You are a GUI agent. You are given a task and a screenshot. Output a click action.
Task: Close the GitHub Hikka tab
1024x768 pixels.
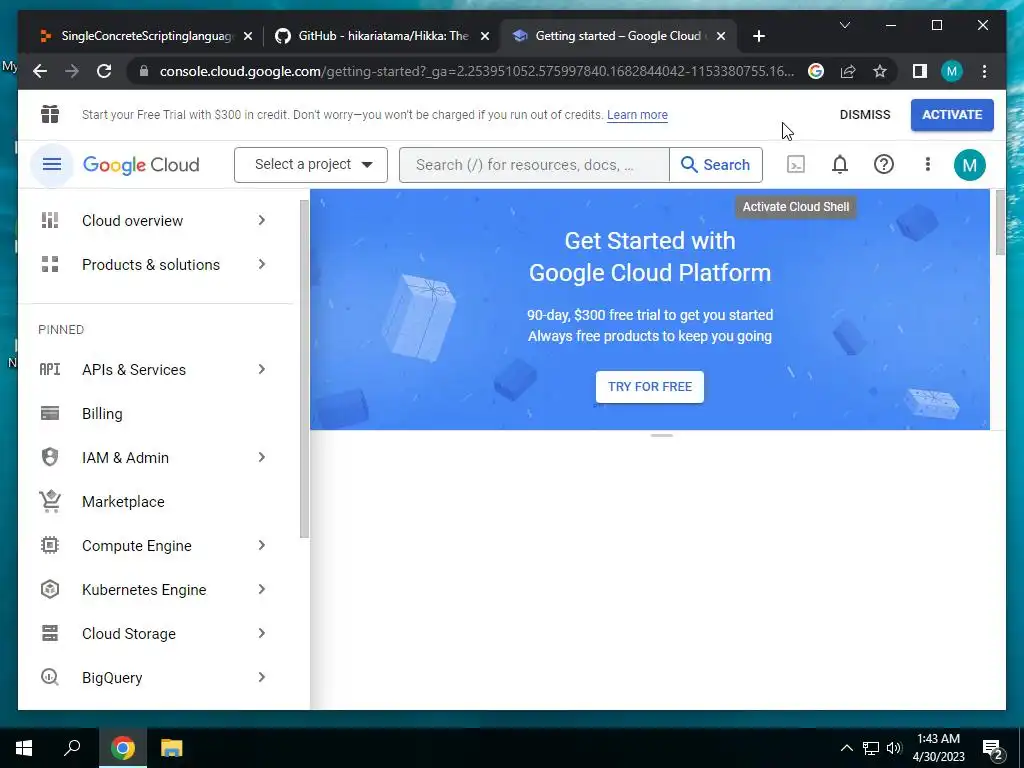485,36
